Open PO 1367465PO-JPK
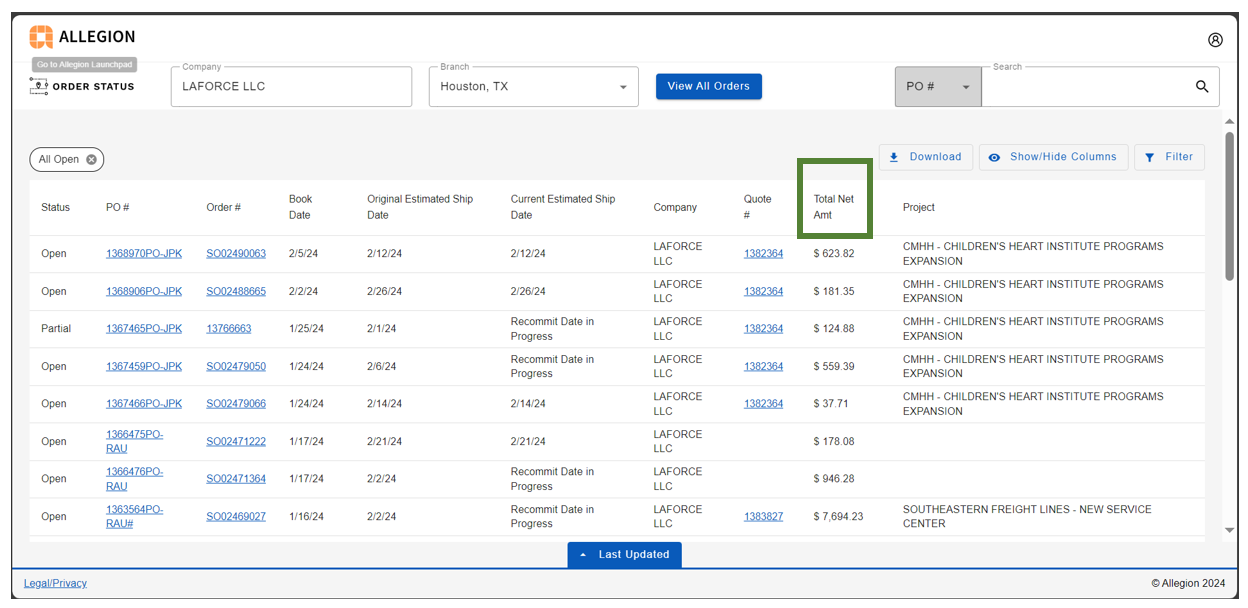This screenshot has width=1248, height=608. pos(144,329)
